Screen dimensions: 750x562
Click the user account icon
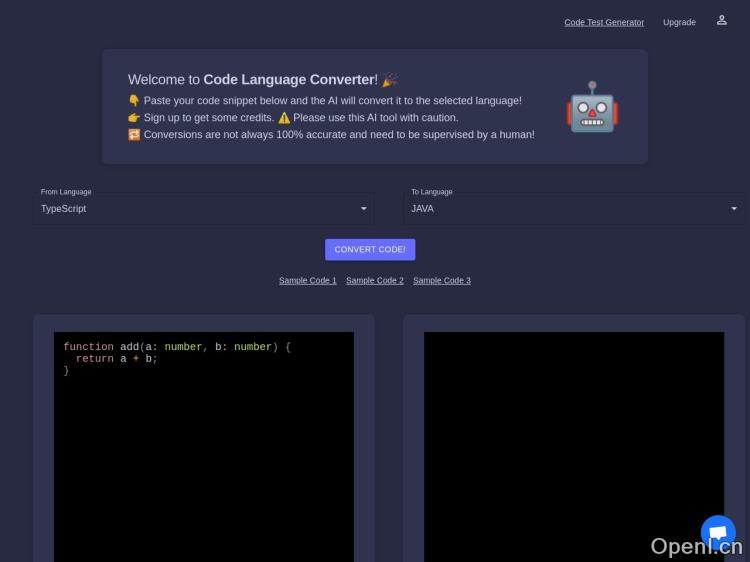[x=721, y=20]
